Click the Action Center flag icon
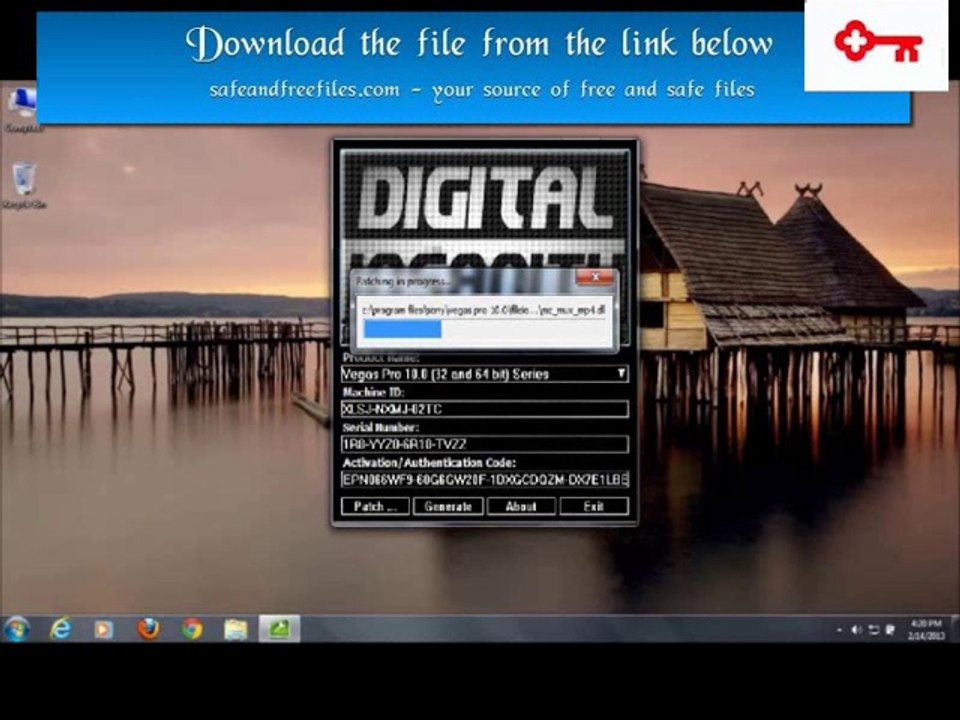 (x=890, y=630)
